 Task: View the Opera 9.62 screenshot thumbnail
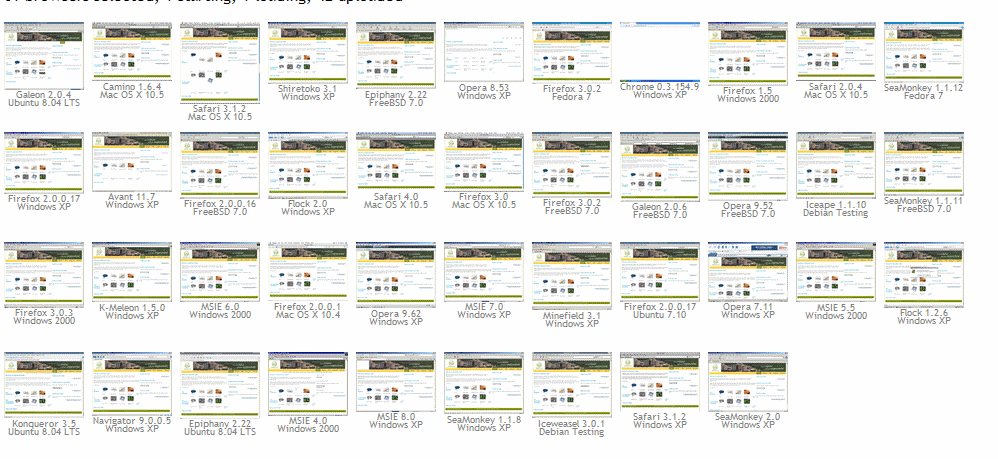(x=396, y=274)
